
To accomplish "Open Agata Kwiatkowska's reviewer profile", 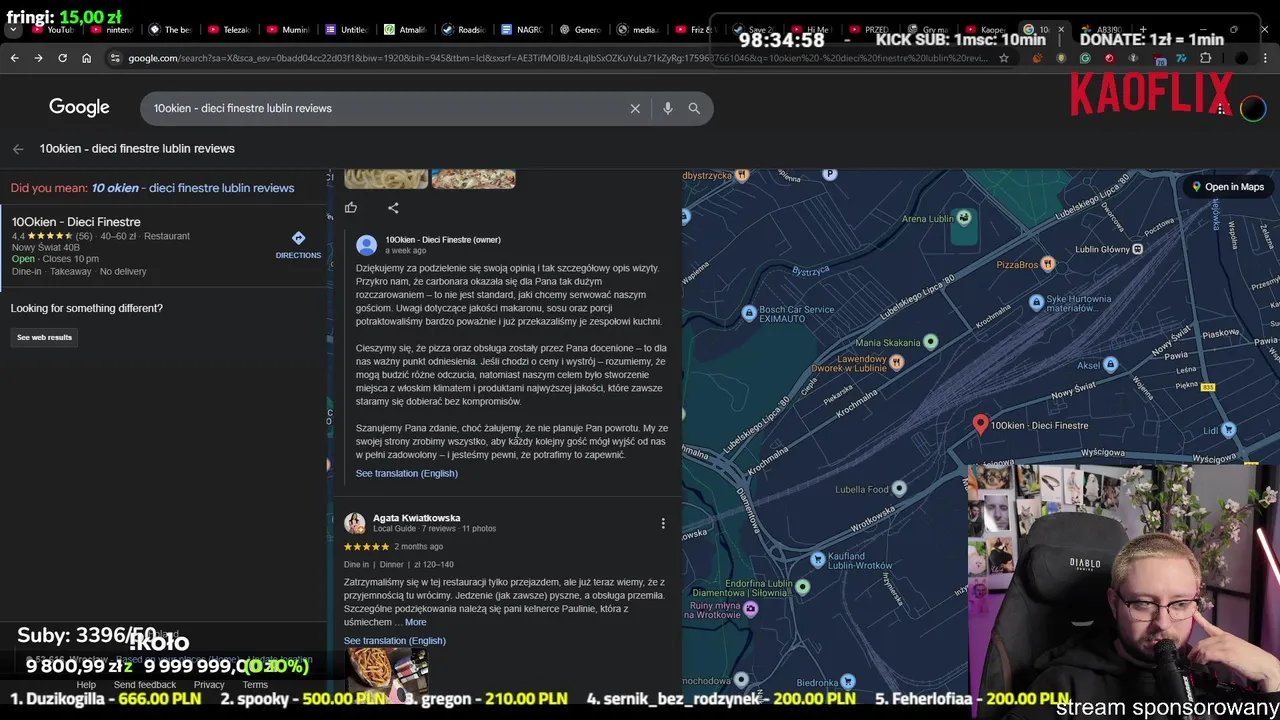I will click(416, 518).
